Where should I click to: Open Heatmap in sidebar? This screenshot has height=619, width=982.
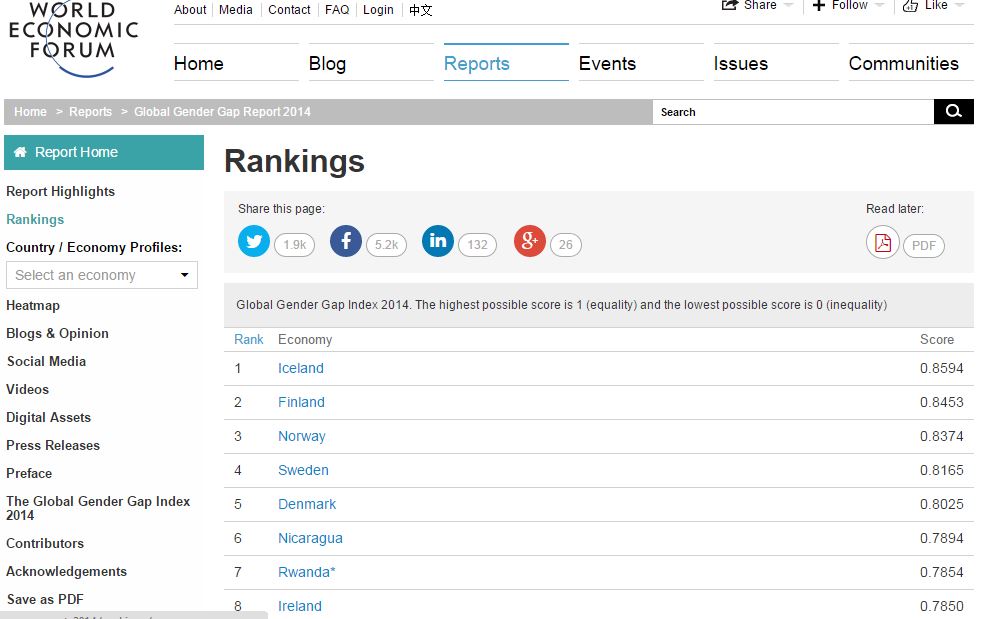pos(33,305)
